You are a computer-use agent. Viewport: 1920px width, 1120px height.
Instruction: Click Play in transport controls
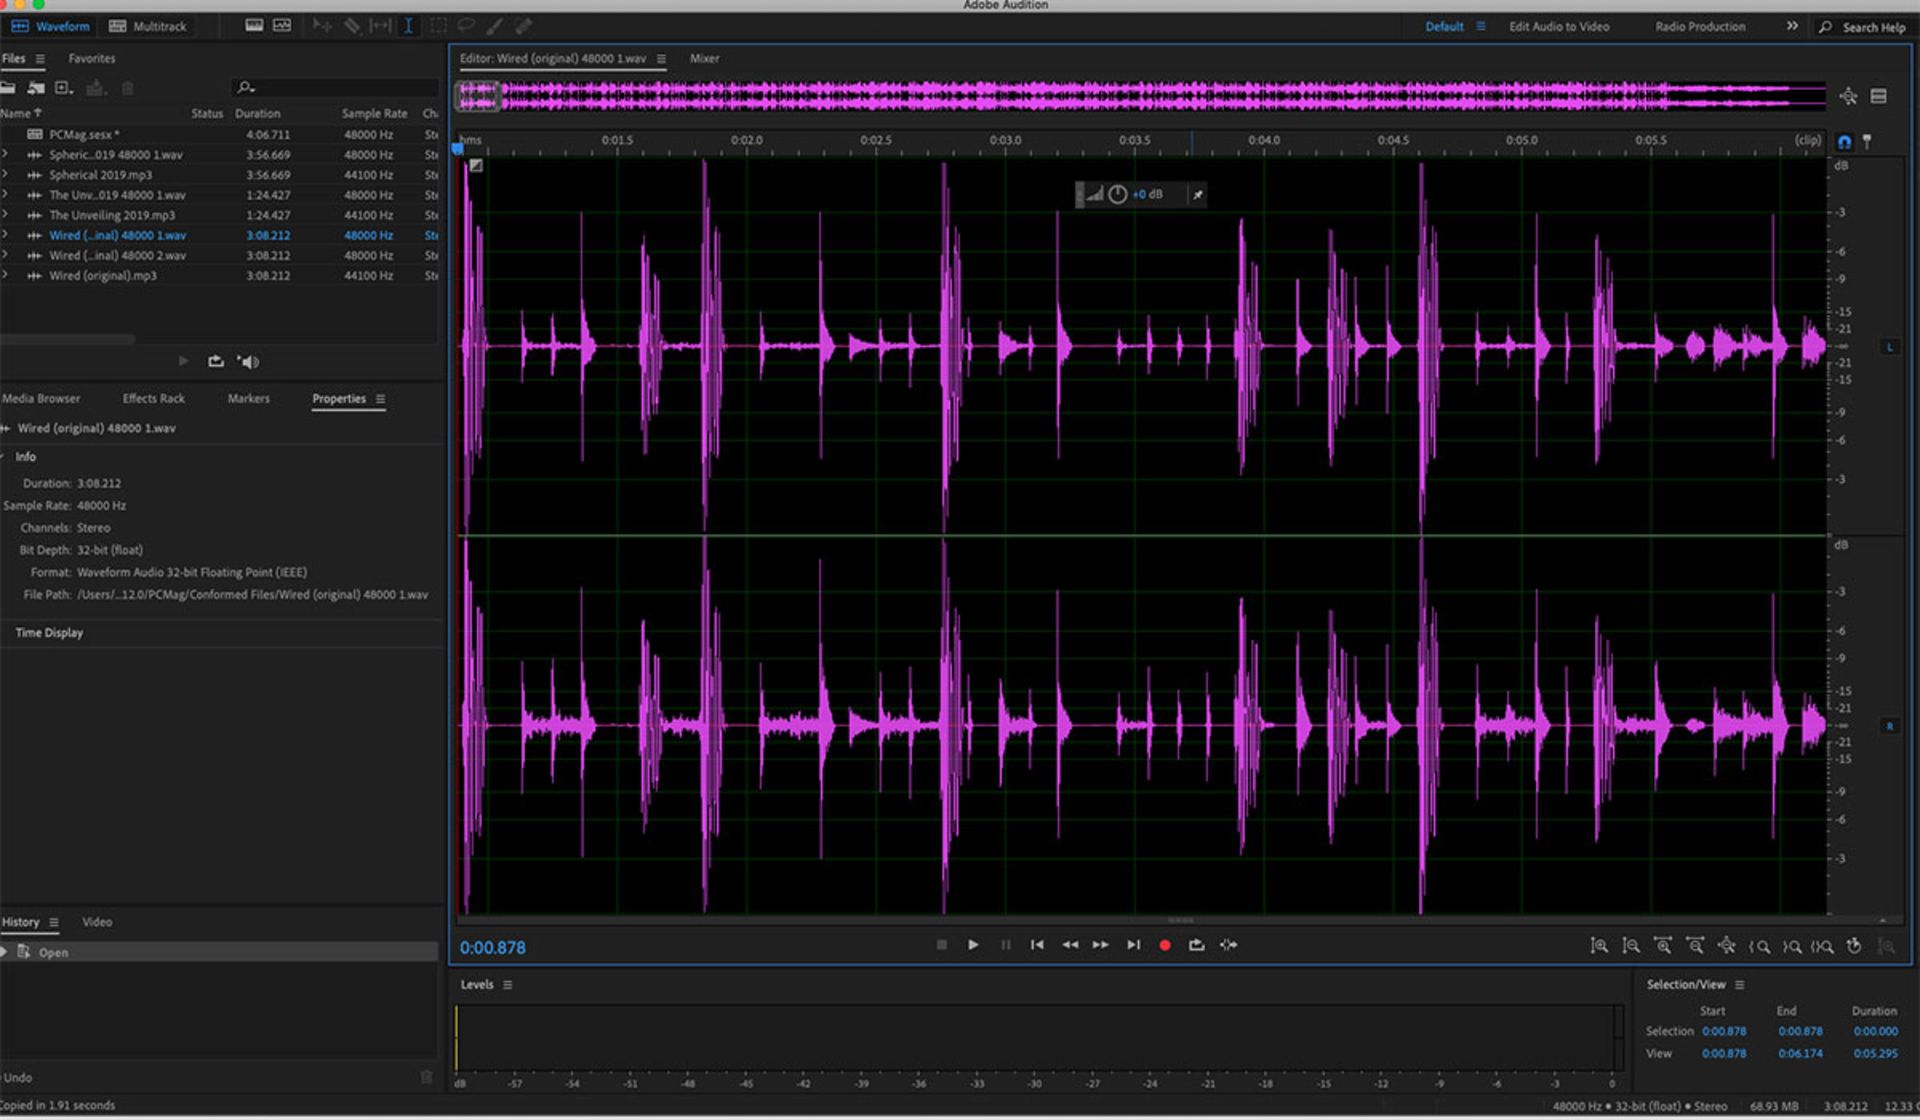pos(973,945)
